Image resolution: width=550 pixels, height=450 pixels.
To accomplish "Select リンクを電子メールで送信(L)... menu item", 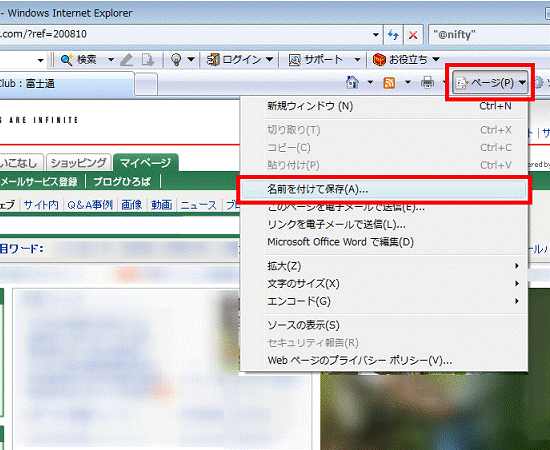I will [x=384, y=224].
